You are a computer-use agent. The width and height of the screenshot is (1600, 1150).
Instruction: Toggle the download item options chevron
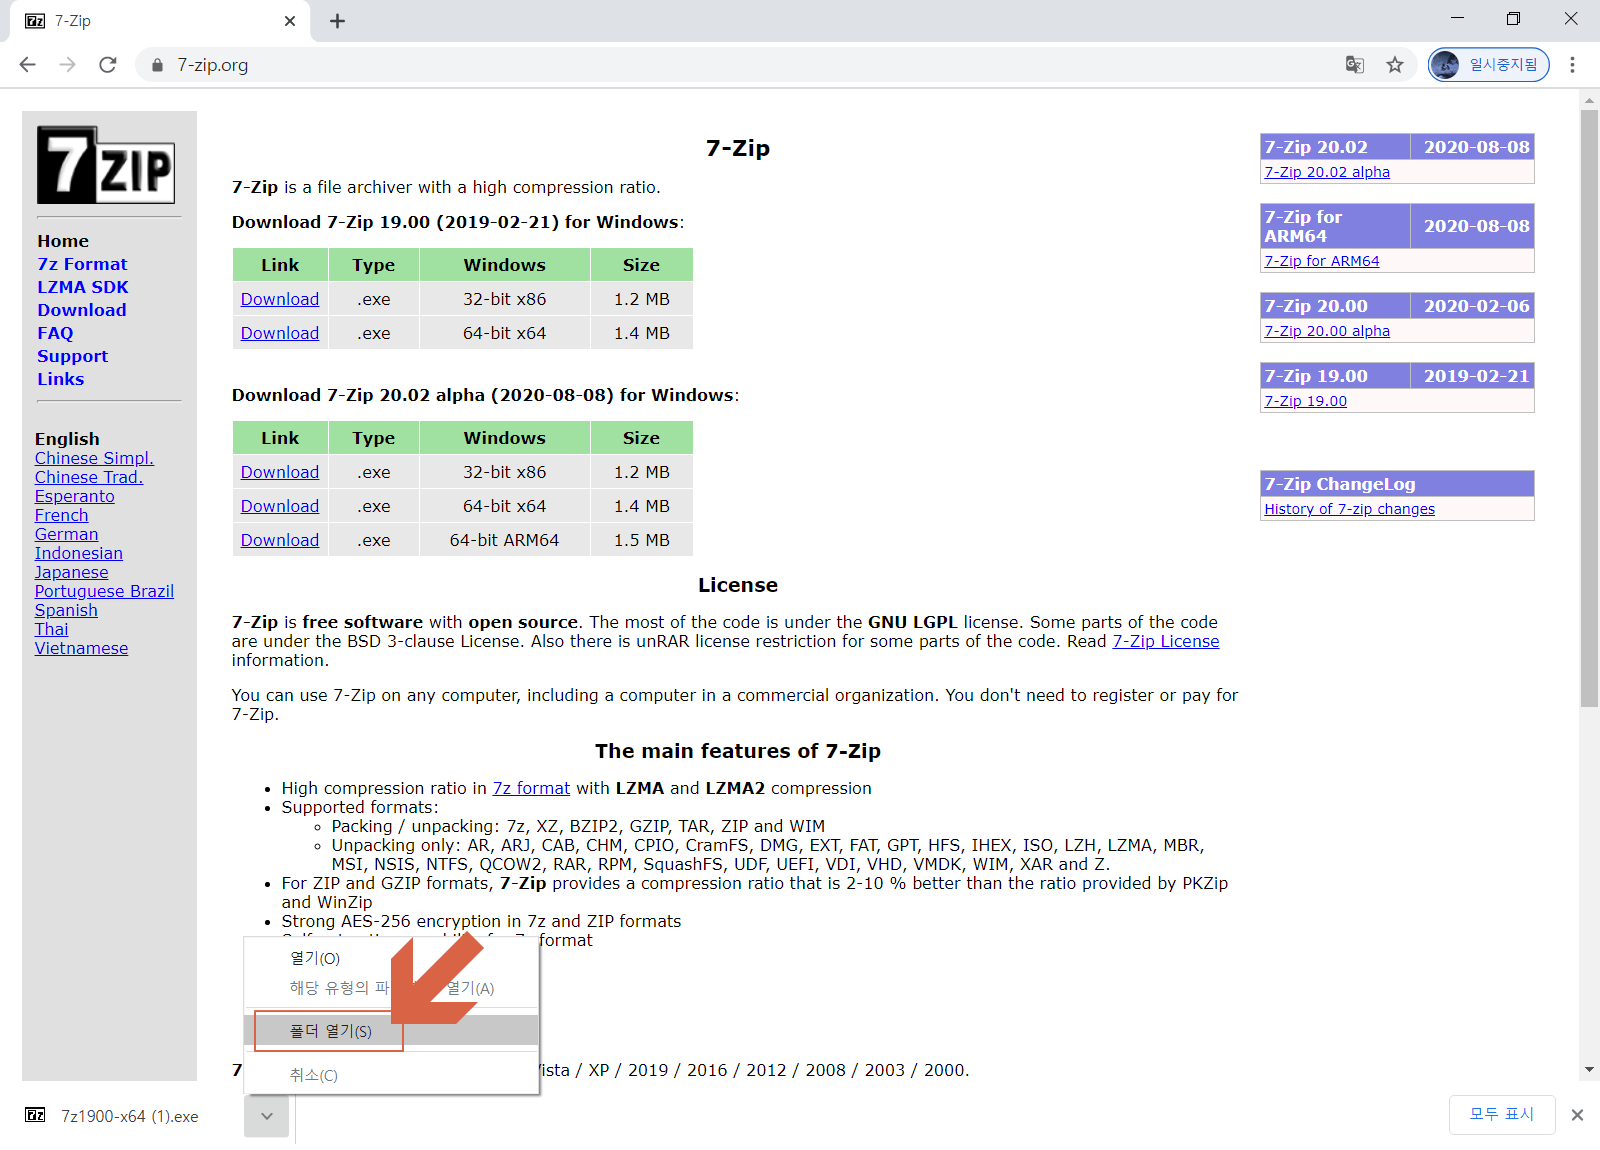tap(267, 1116)
